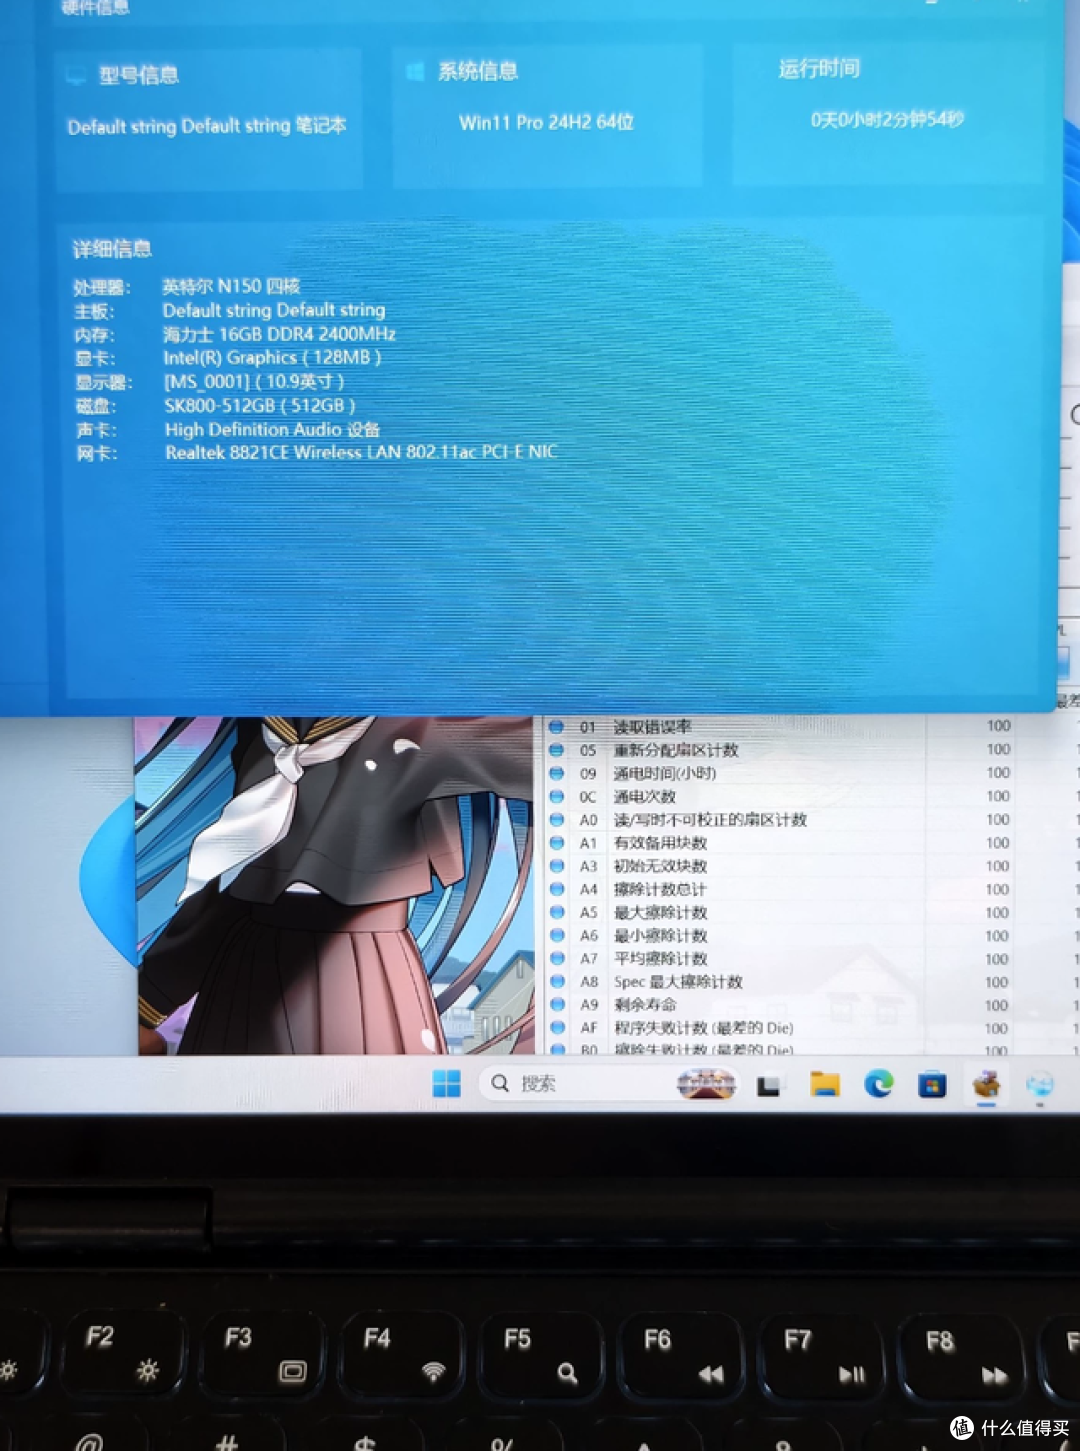Select the 剩余寿命 attribute row
Viewport: 1080px width, 1451px height.
click(810, 1004)
